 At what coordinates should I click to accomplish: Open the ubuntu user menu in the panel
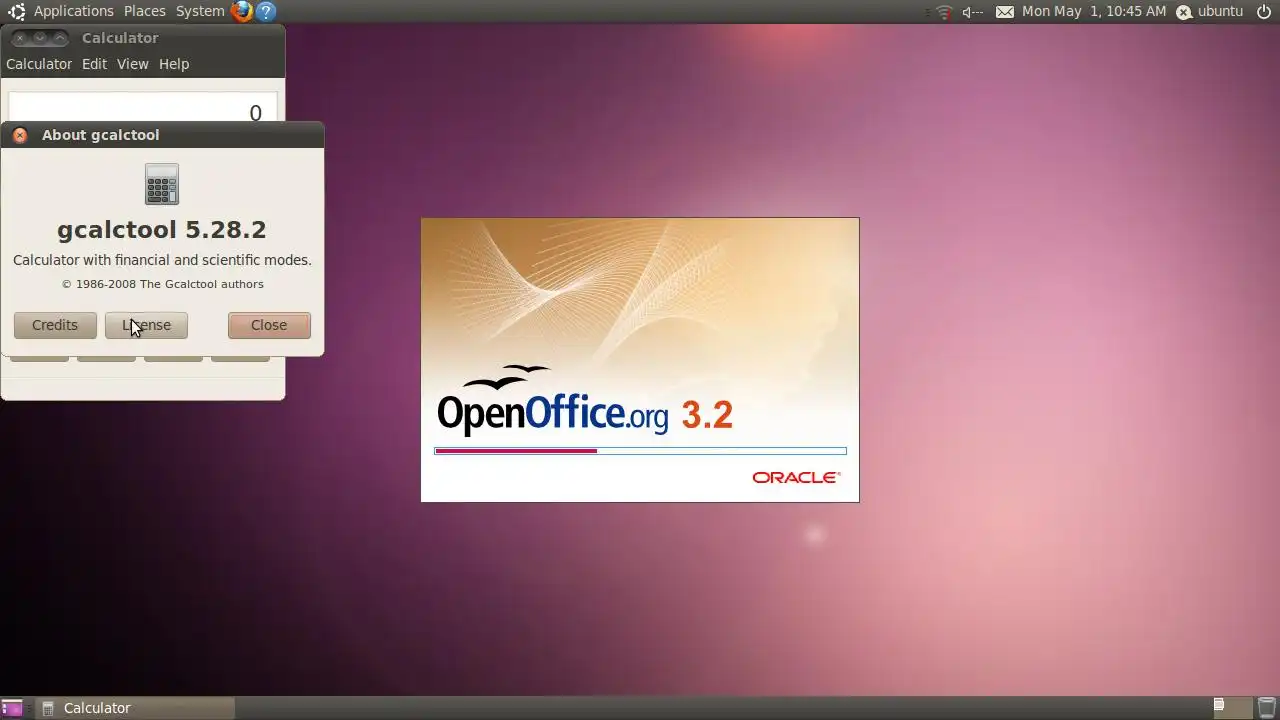[x=1210, y=12]
